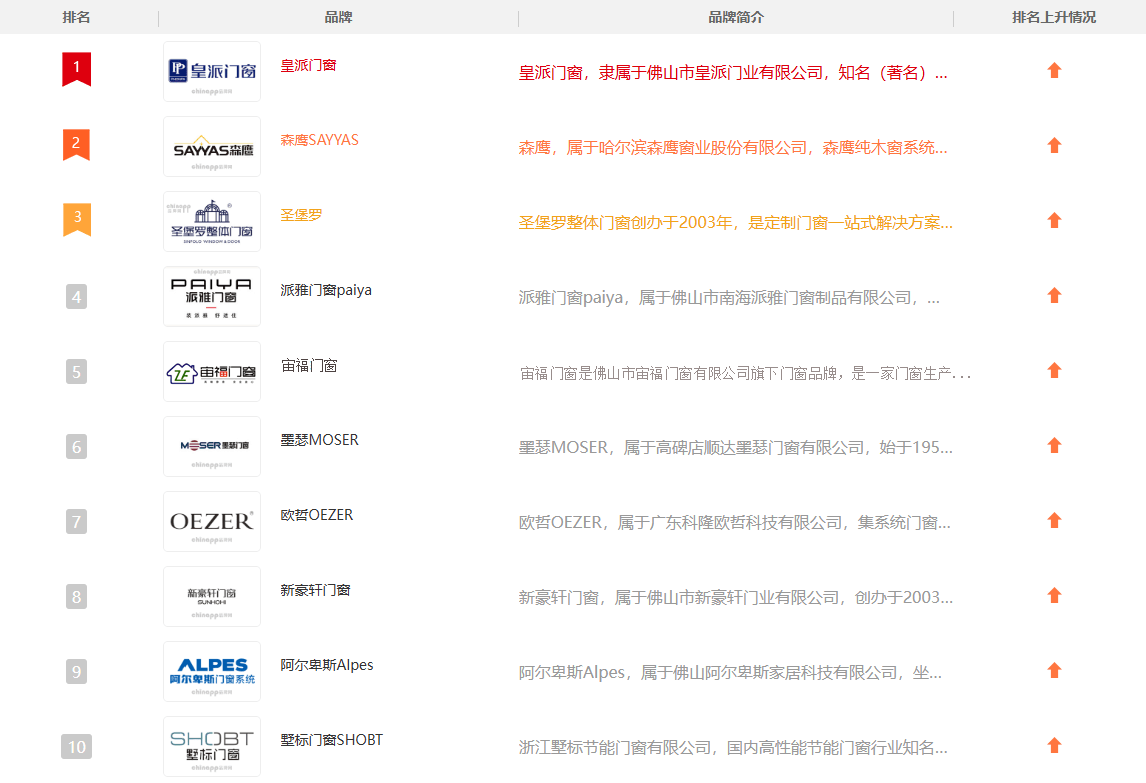Screen dimensions: 1146x783
Task: Click the up arrow for 圣堡罗
Action: (1054, 220)
